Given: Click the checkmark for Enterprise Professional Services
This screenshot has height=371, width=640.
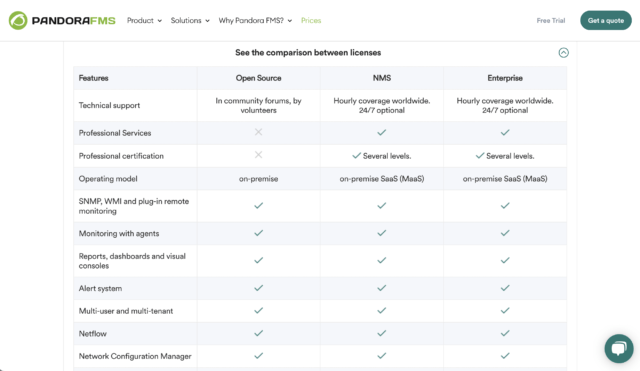Looking at the screenshot, I should pyautogui.click(x=505, y=132).
